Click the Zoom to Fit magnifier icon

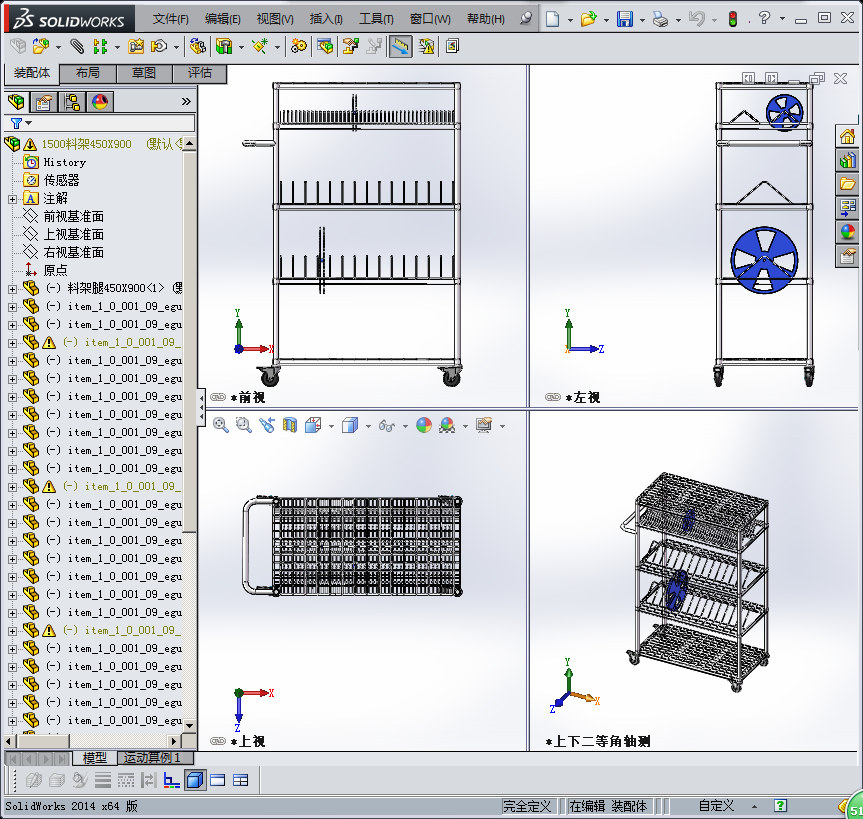click(x=221, y=425)
